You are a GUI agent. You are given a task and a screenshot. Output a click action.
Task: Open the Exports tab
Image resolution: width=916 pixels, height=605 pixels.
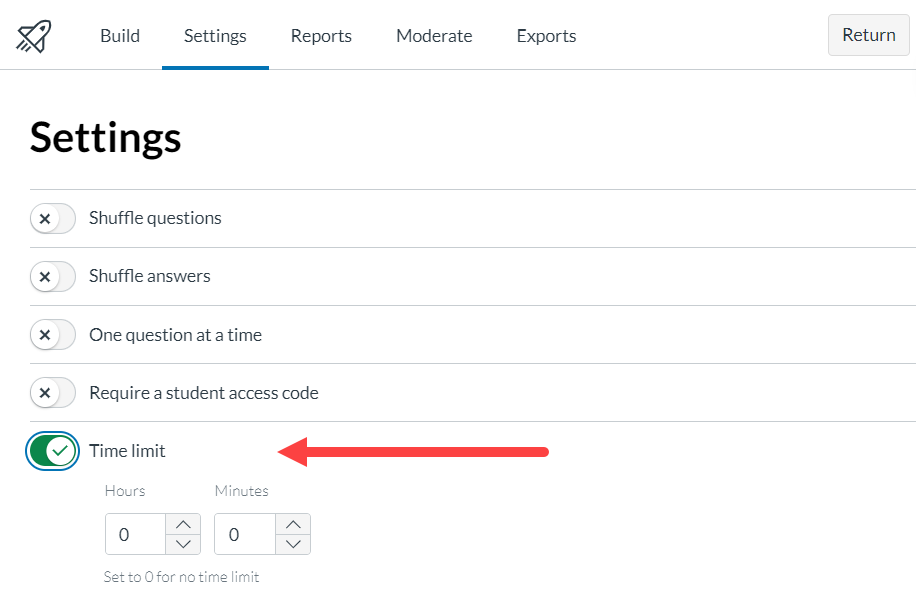[x=546, y=36]
